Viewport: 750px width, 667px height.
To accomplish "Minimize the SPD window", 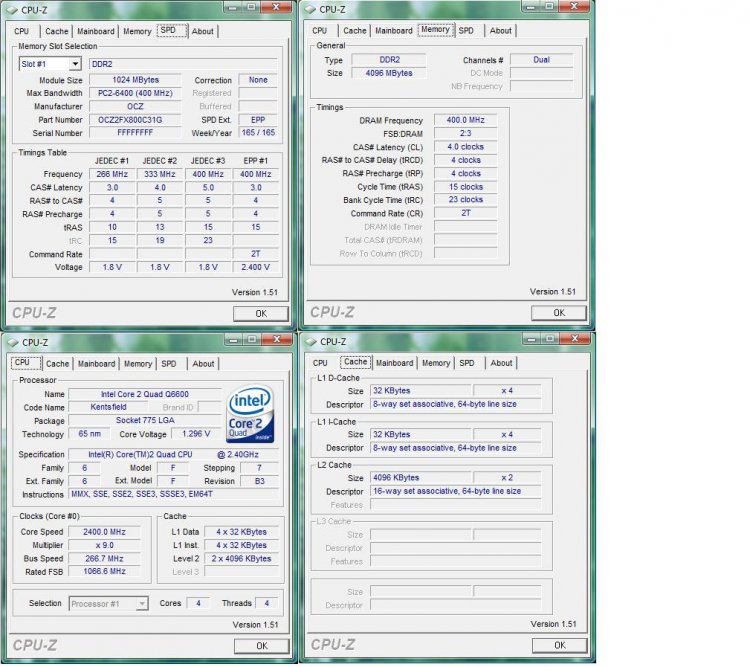I will click(x=232, y=7).
